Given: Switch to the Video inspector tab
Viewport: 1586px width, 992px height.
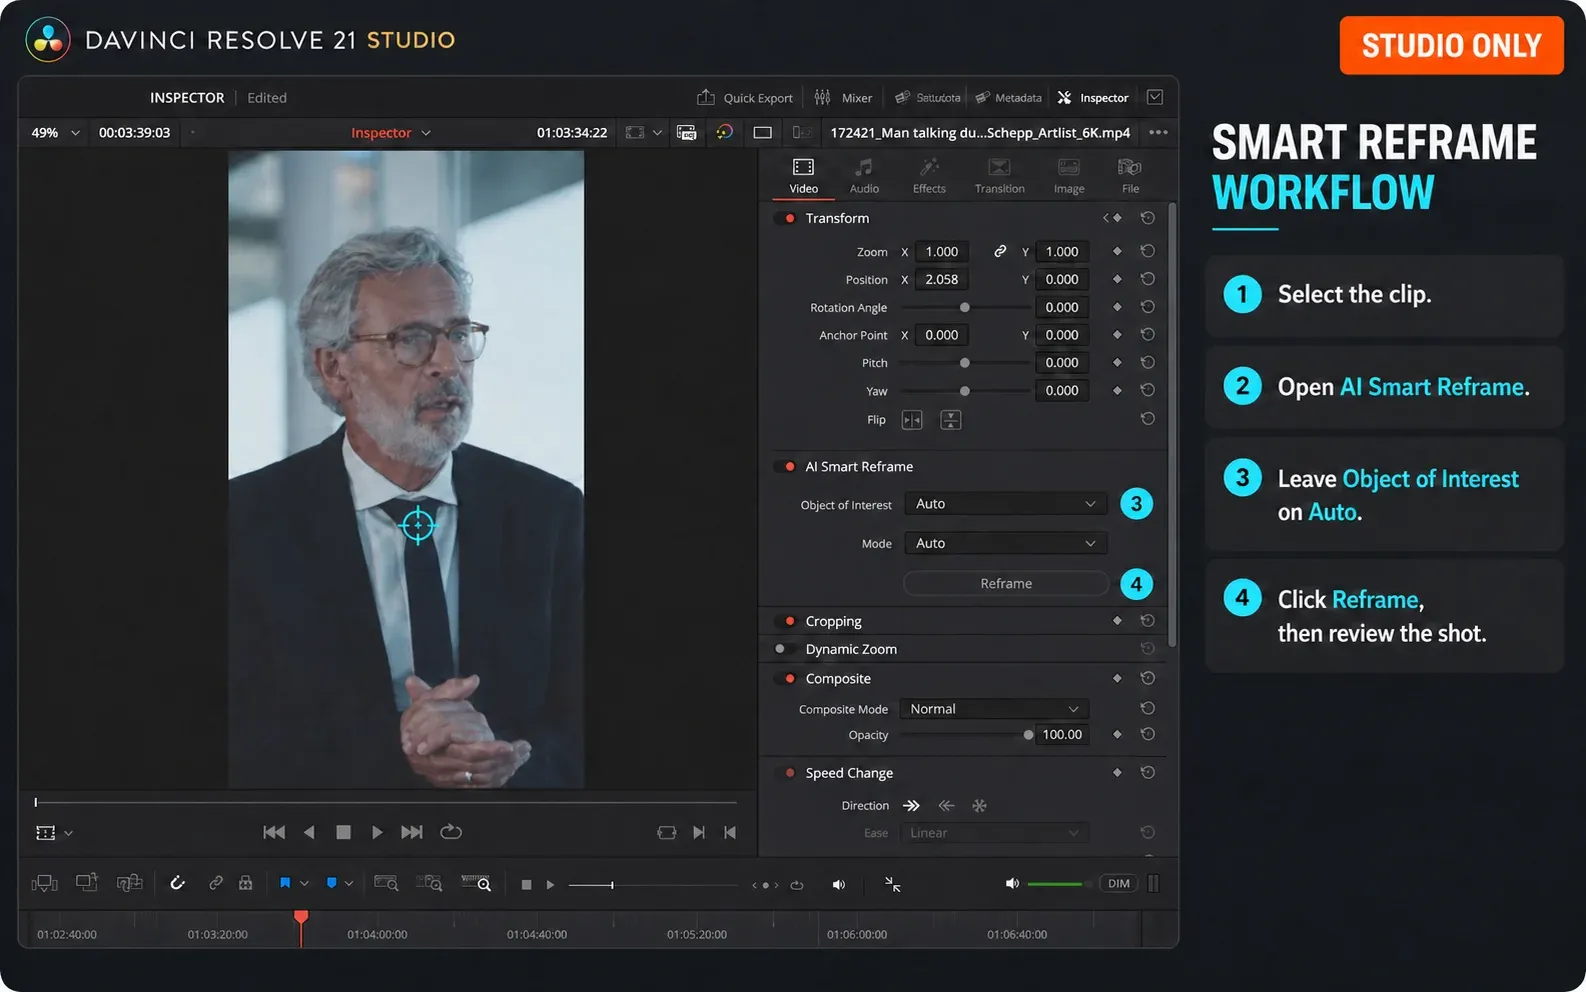Looking at the screenshot, I should point(803,175).
